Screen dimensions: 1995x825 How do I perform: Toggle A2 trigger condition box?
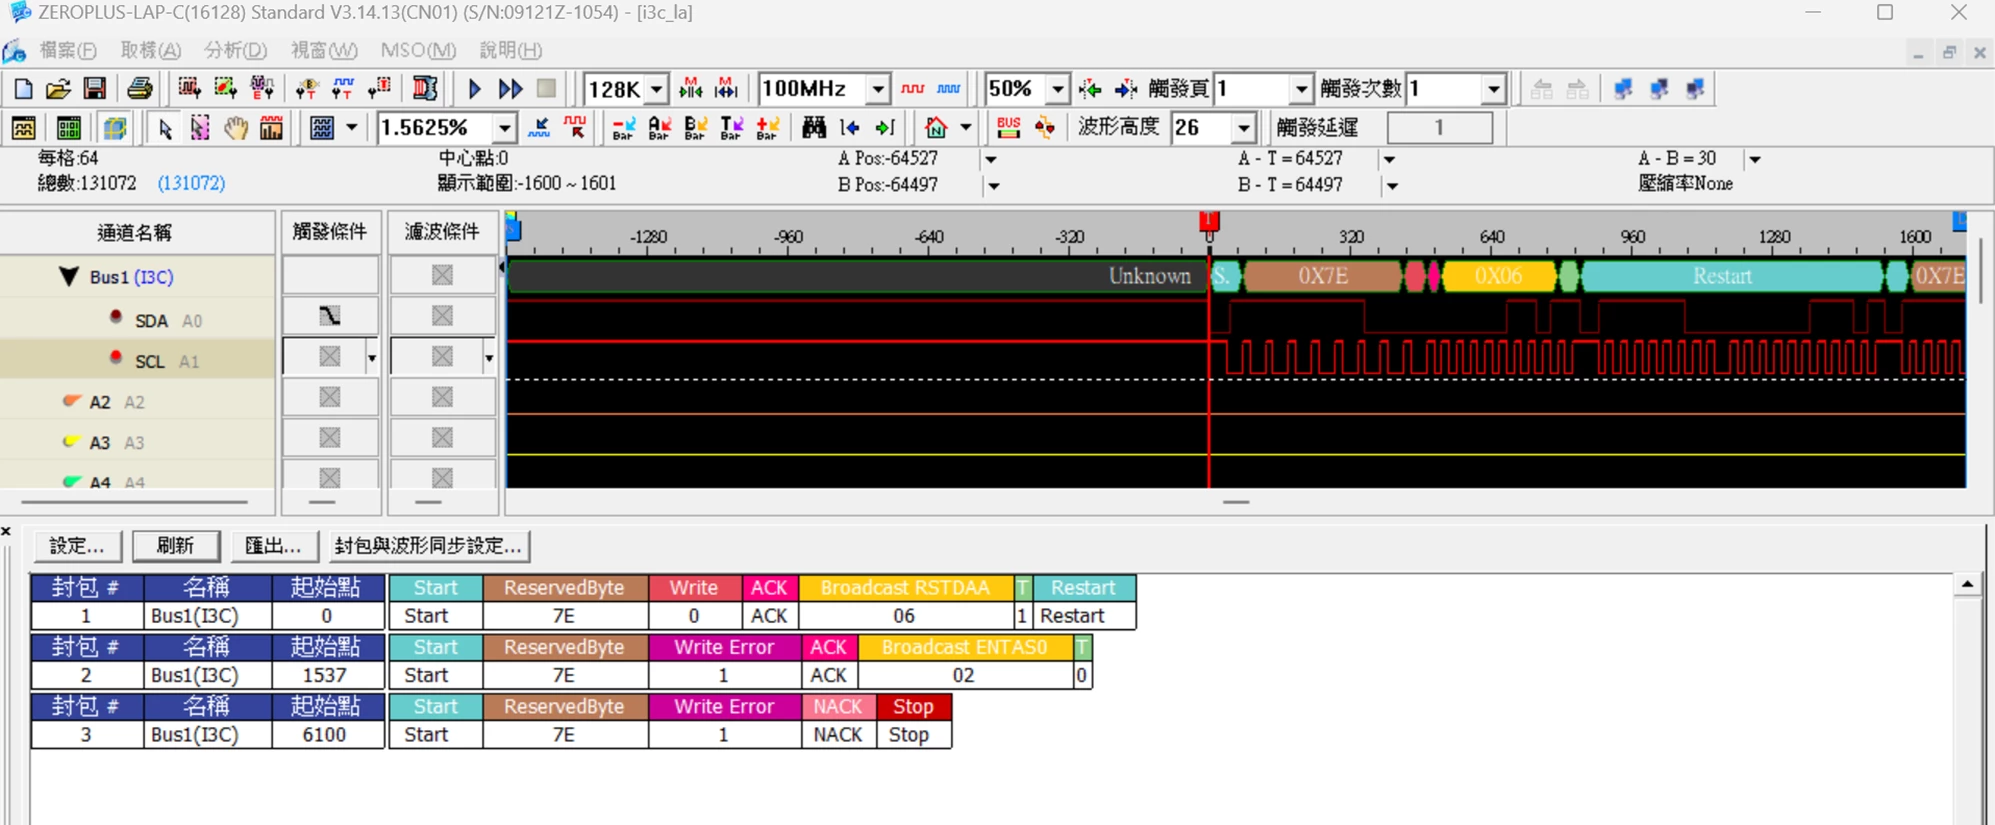tap(329, 398)
